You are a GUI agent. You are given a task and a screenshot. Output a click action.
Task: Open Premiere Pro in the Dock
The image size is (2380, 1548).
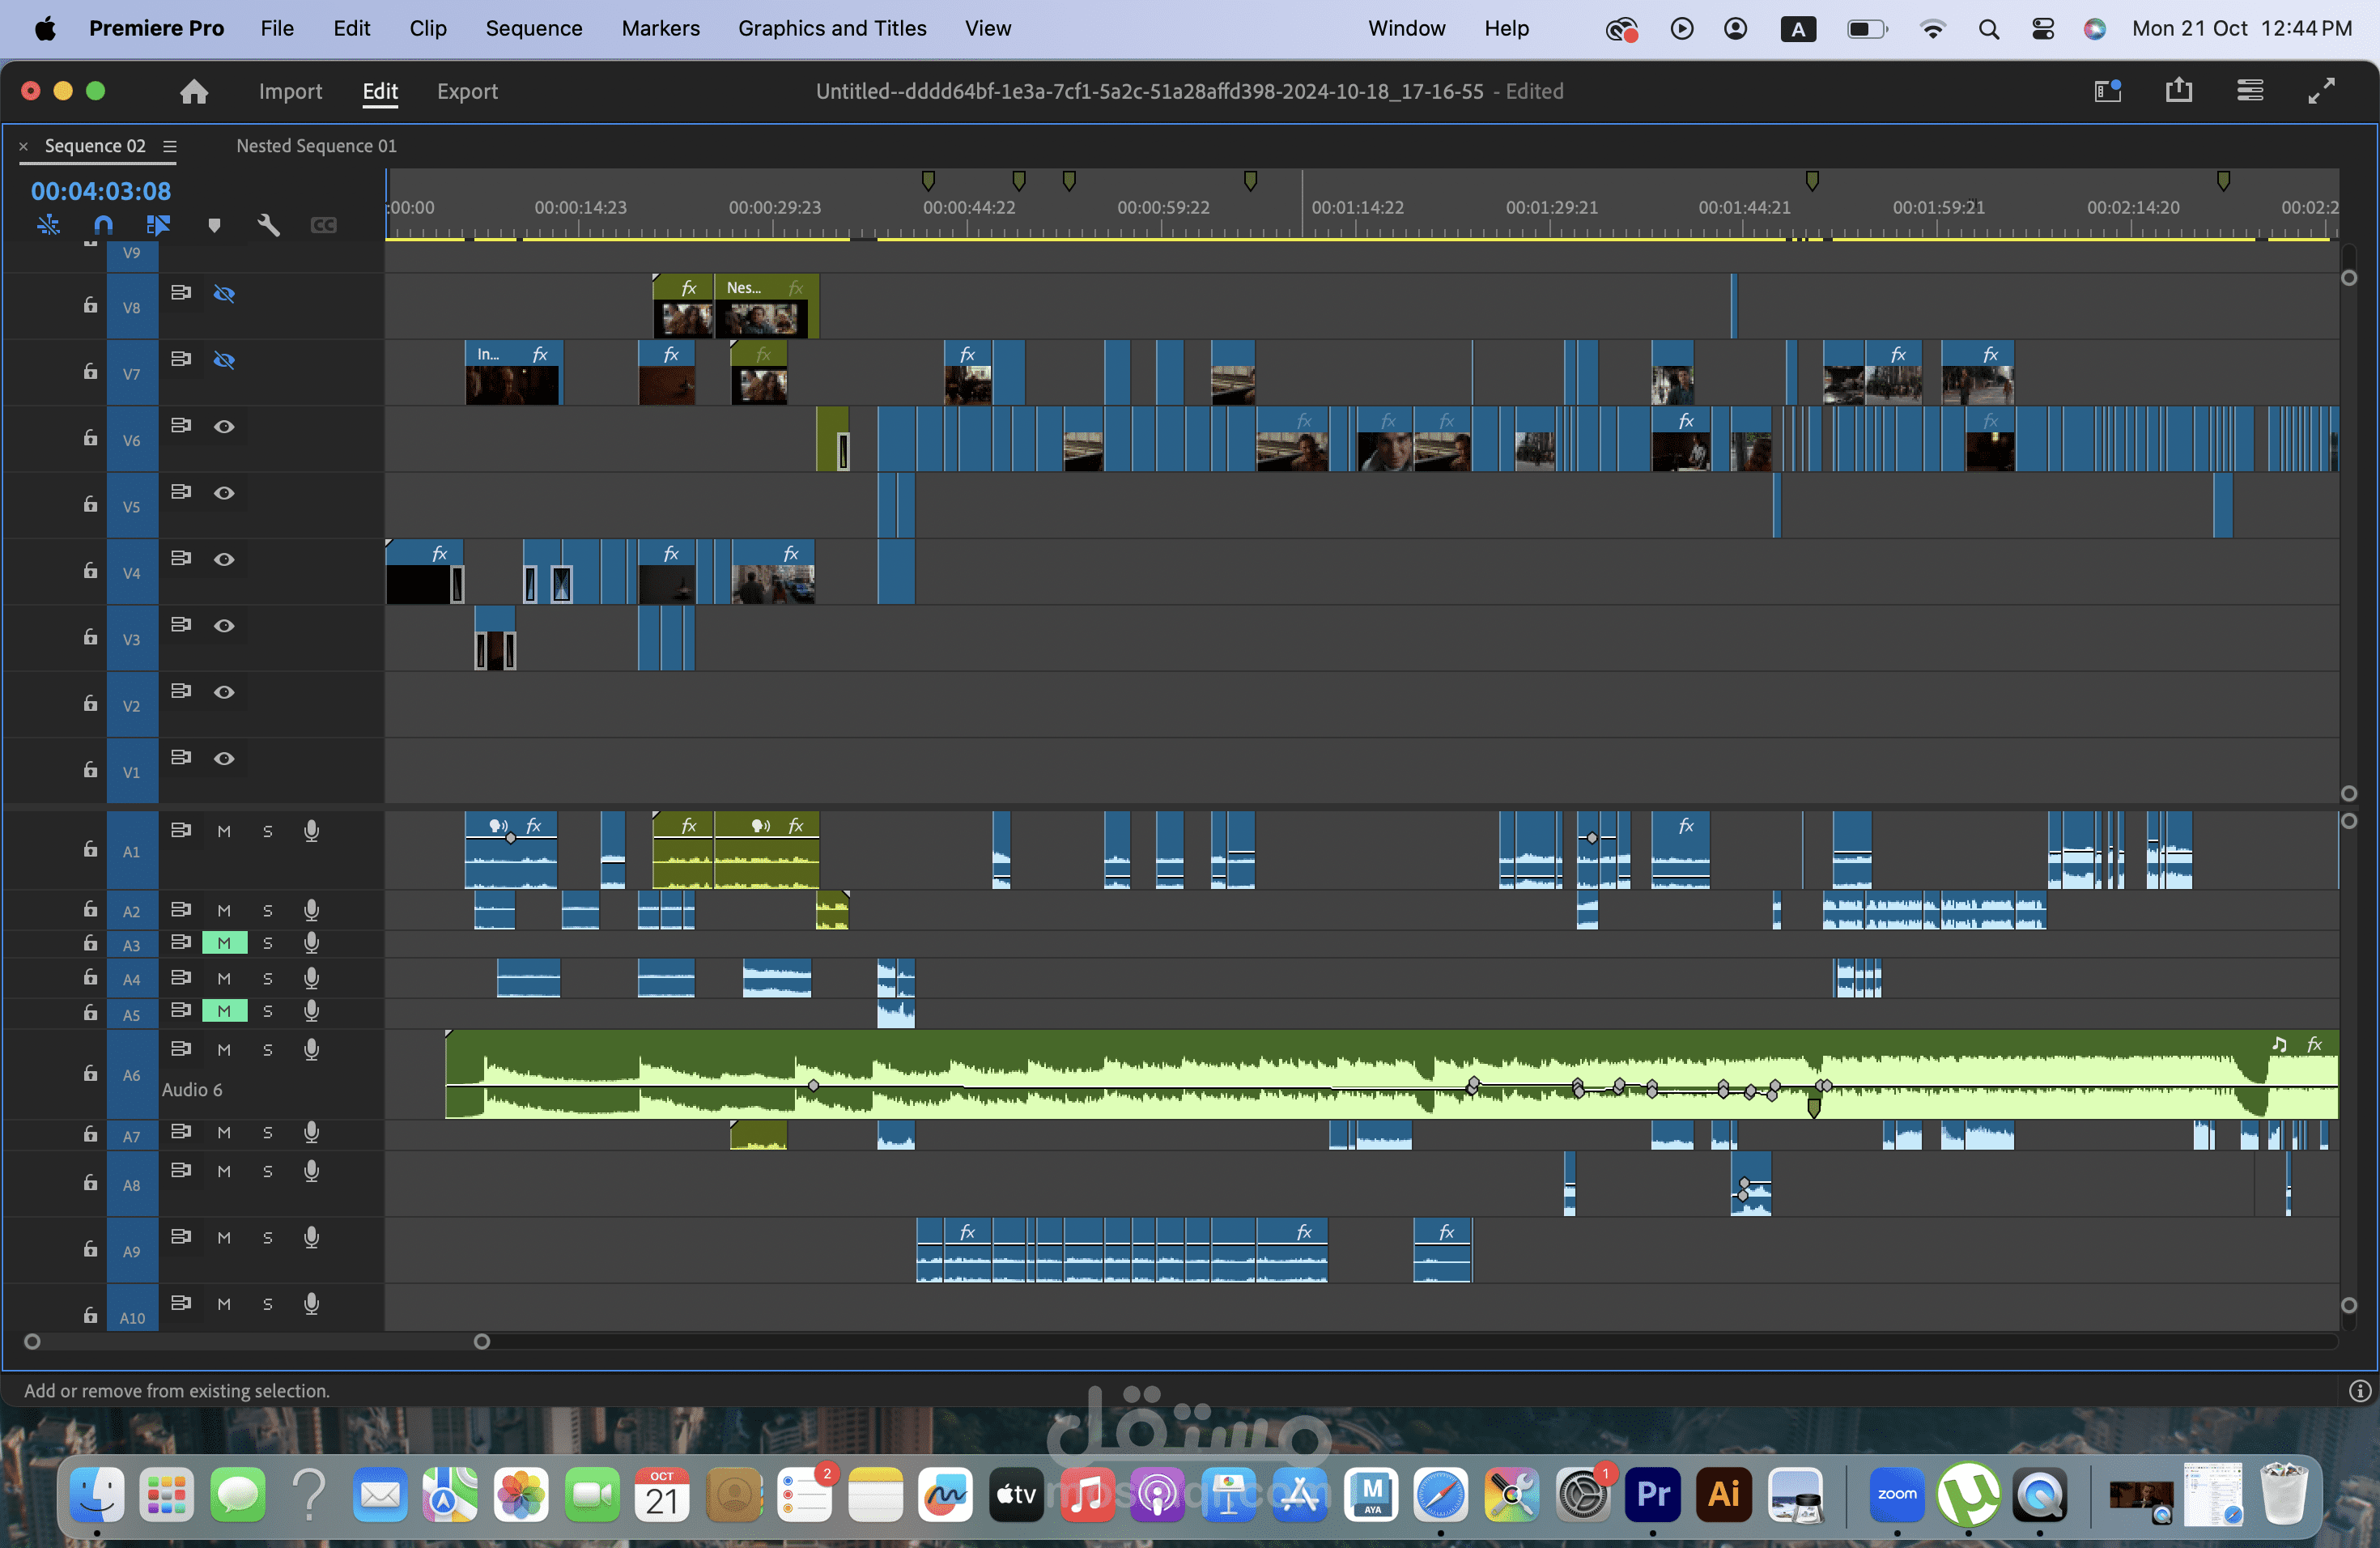(1652, 1494)
